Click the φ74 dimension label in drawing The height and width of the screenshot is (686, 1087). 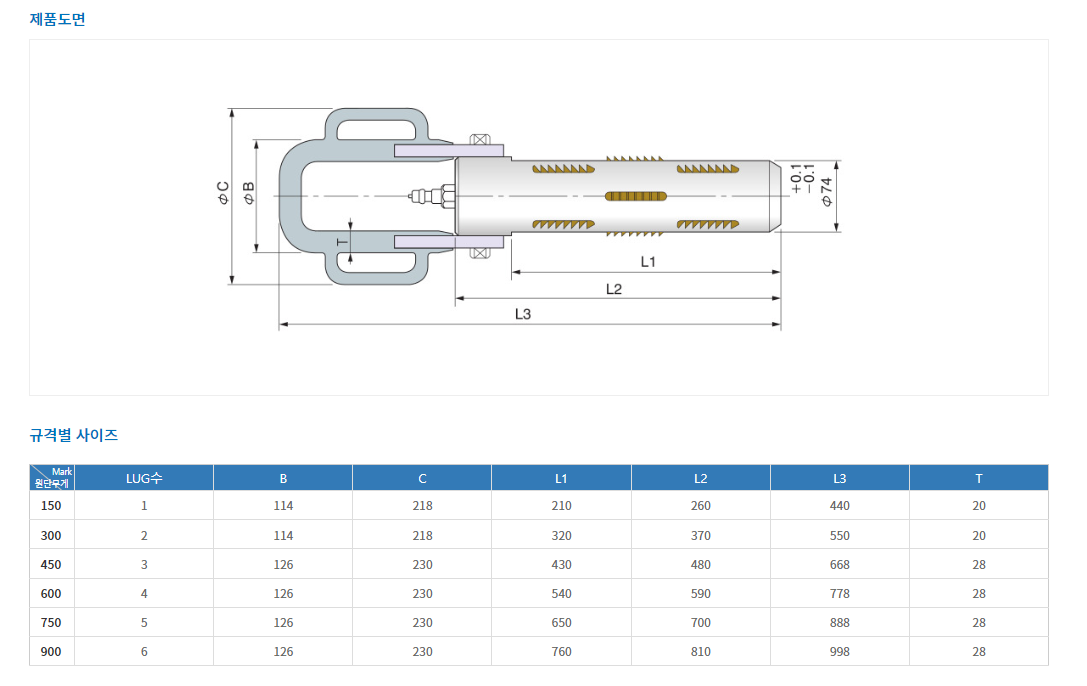(x=826, y=191)
